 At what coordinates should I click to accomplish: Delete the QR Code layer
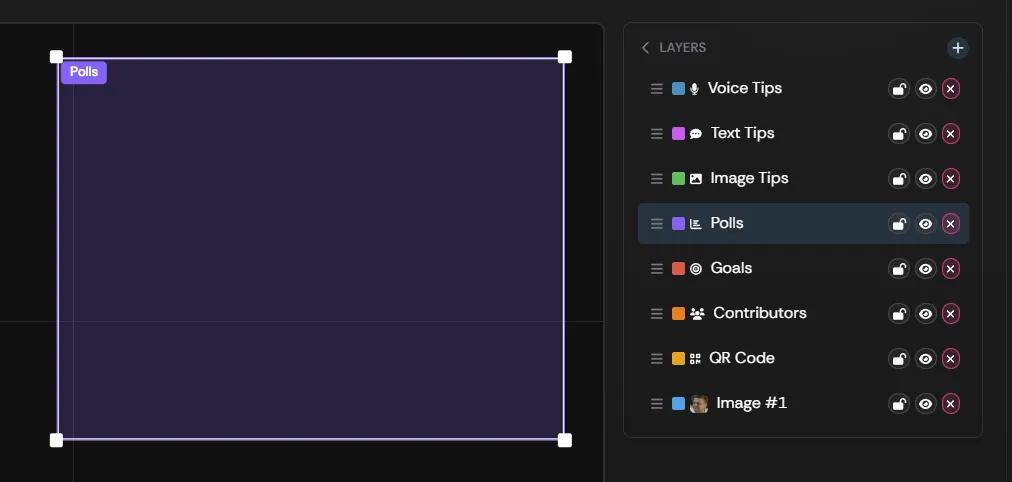[950, 359]
